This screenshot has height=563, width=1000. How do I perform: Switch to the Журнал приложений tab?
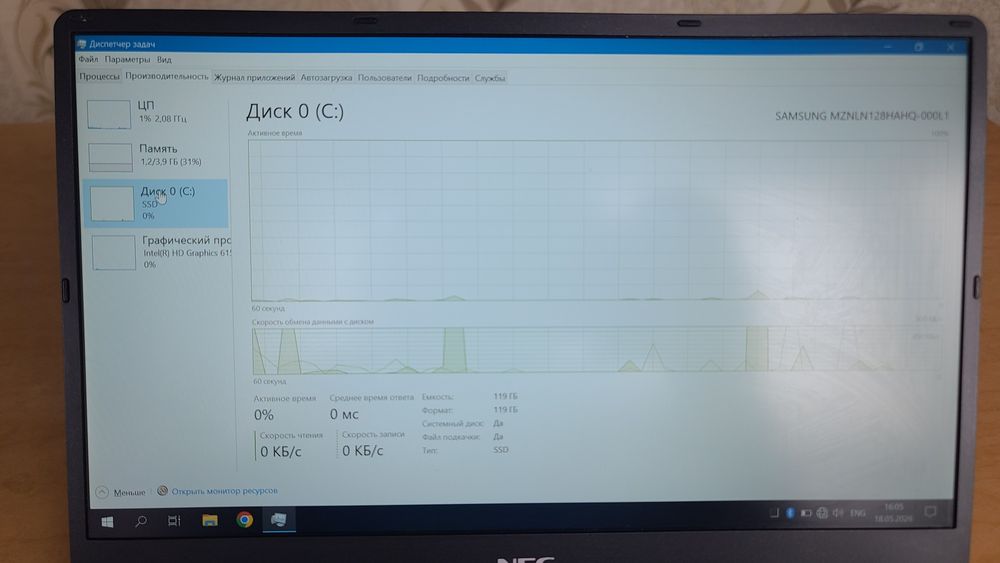coord(254,78)
